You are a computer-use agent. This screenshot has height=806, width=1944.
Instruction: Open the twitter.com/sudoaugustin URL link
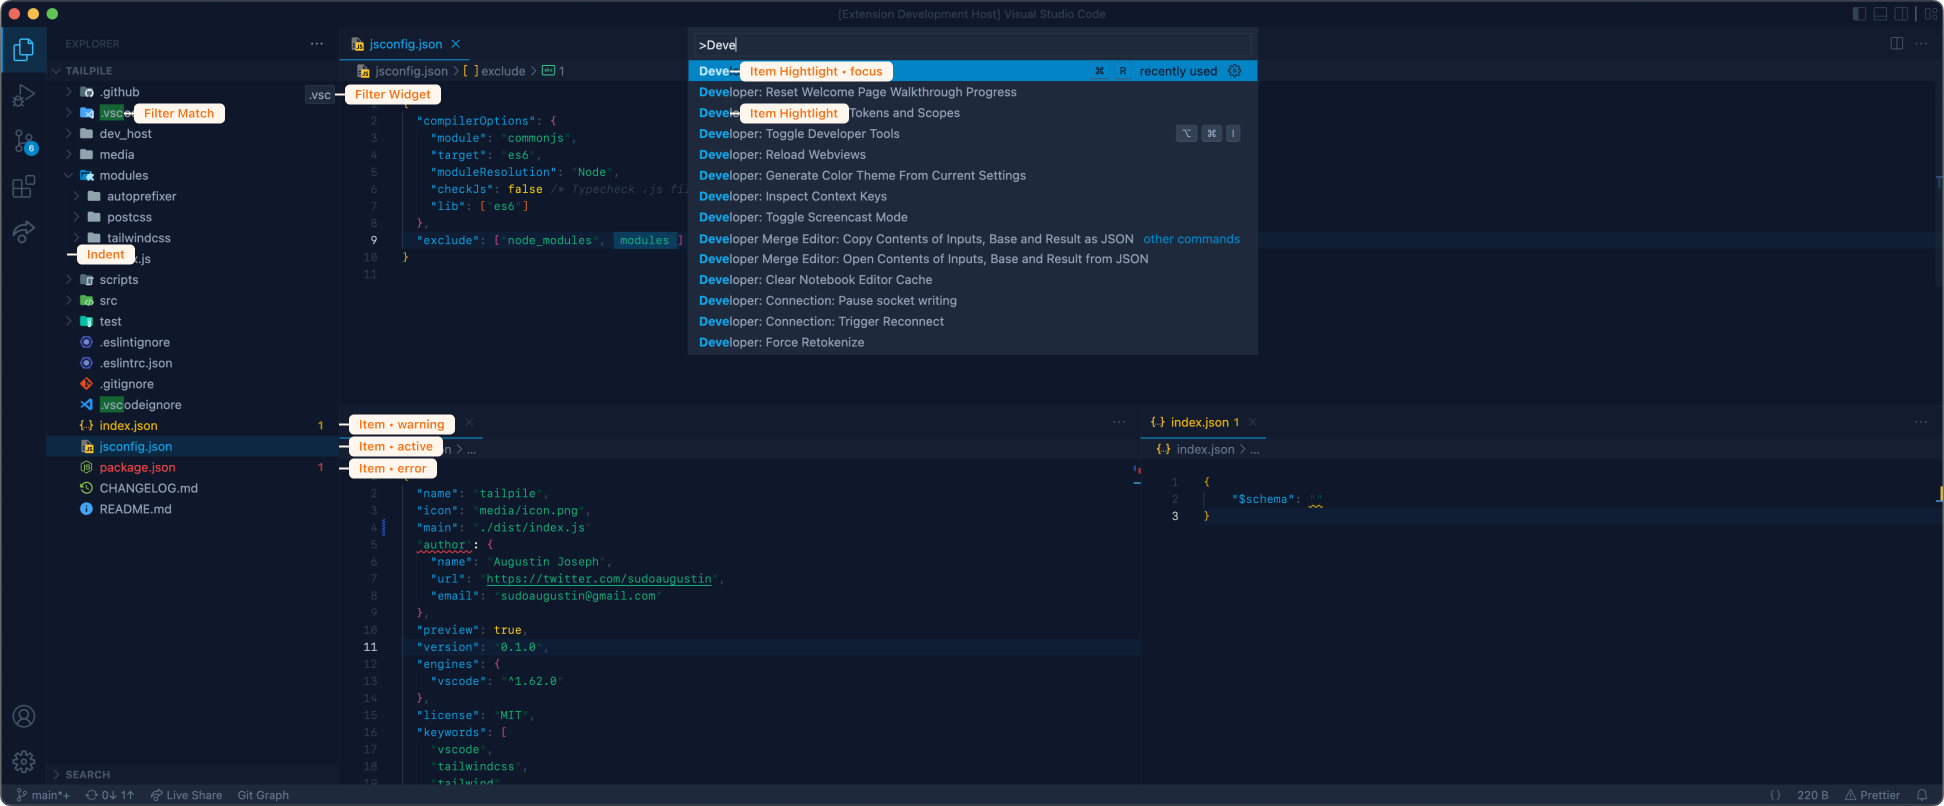click(599, 579)
